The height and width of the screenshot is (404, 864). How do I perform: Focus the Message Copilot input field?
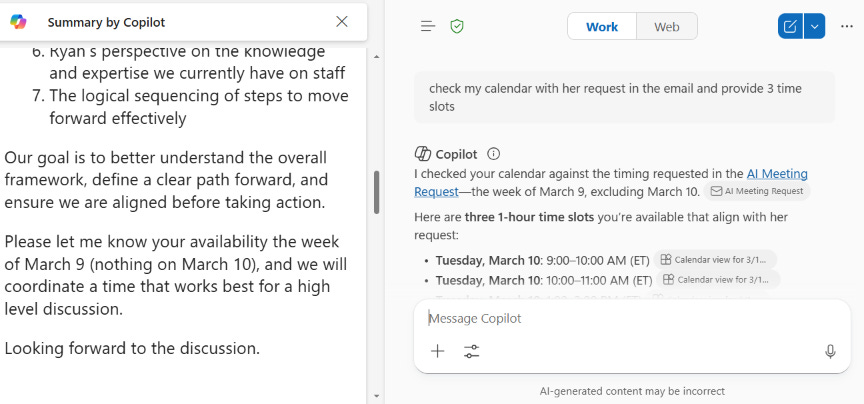pos(631,319)
